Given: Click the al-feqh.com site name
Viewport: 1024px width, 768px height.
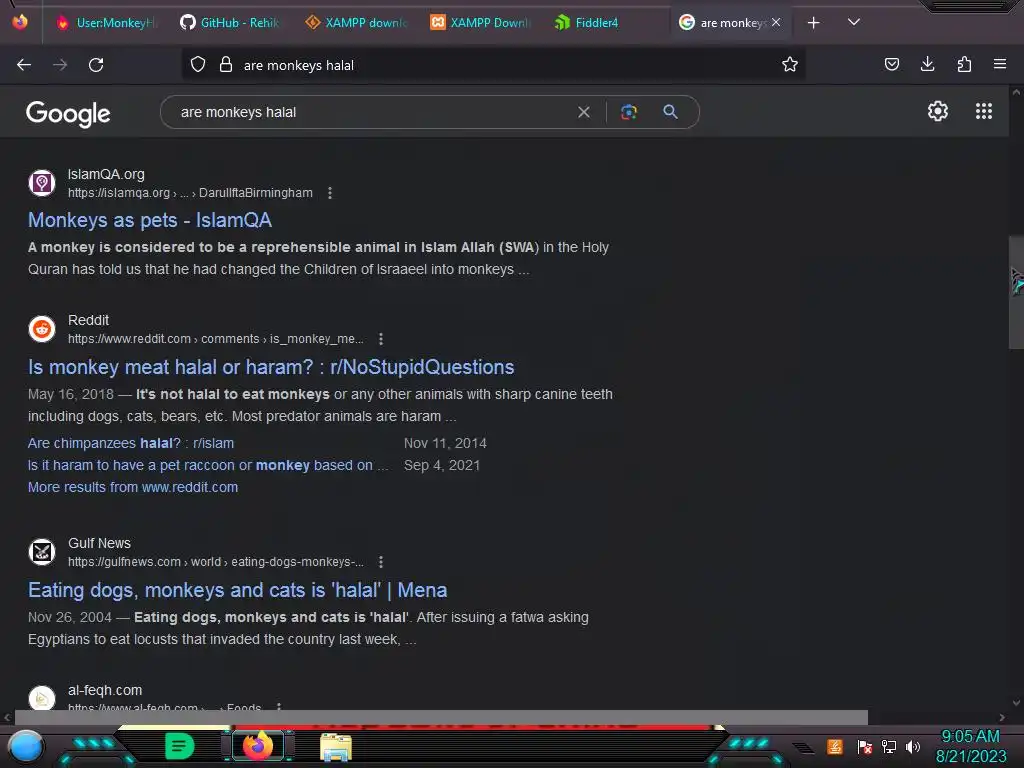Looking at the screenshot, I should tap(104, 690).
